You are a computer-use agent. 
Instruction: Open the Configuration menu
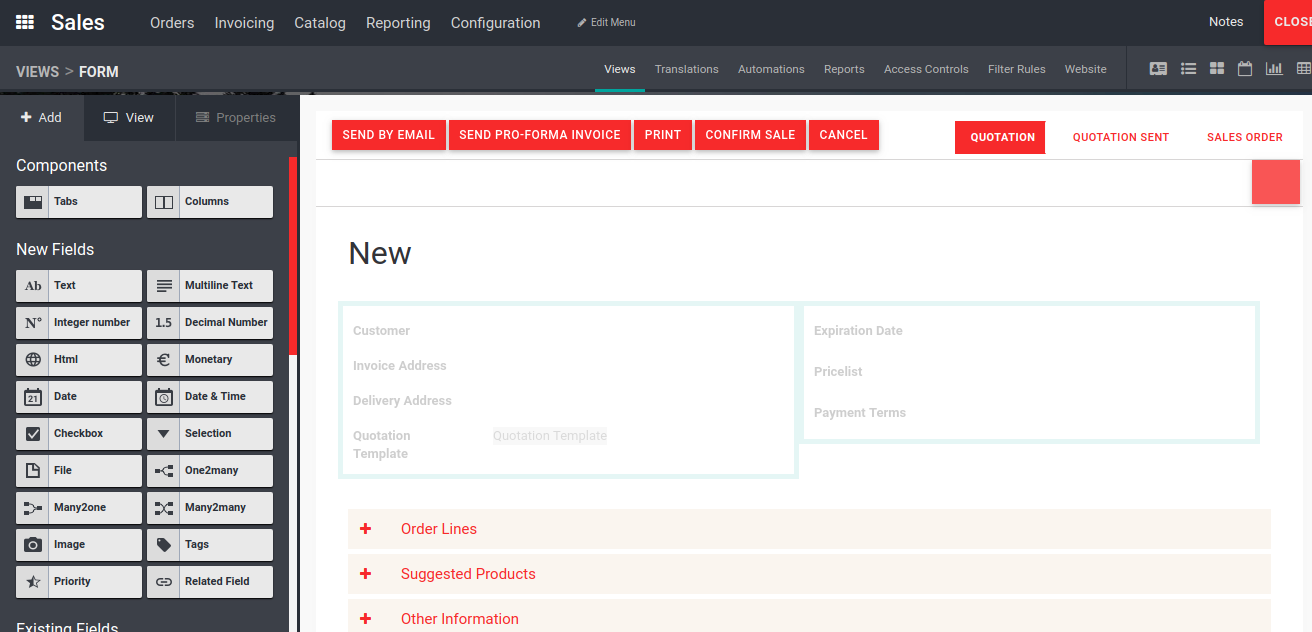pyautogui.click(x=495, y=23)
